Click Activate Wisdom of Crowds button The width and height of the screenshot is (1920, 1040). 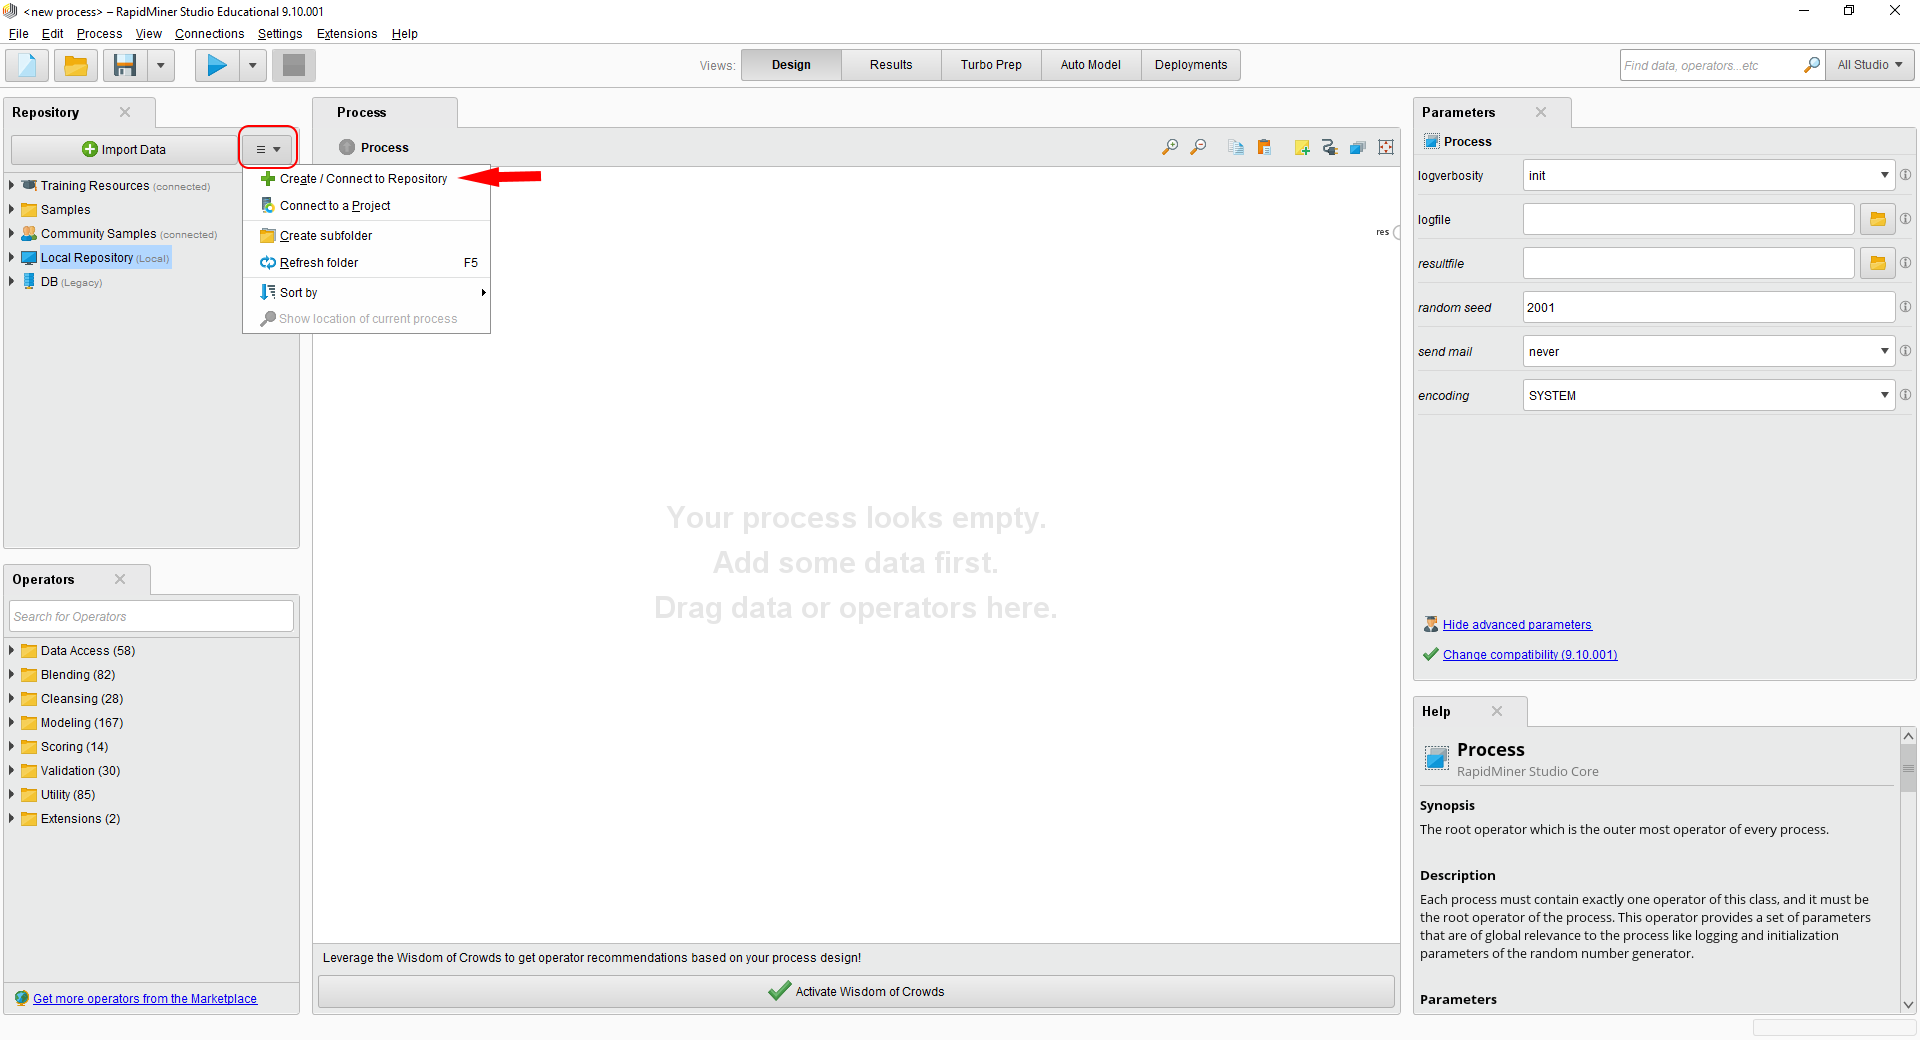pyautogui.click(x=856, y=992)
